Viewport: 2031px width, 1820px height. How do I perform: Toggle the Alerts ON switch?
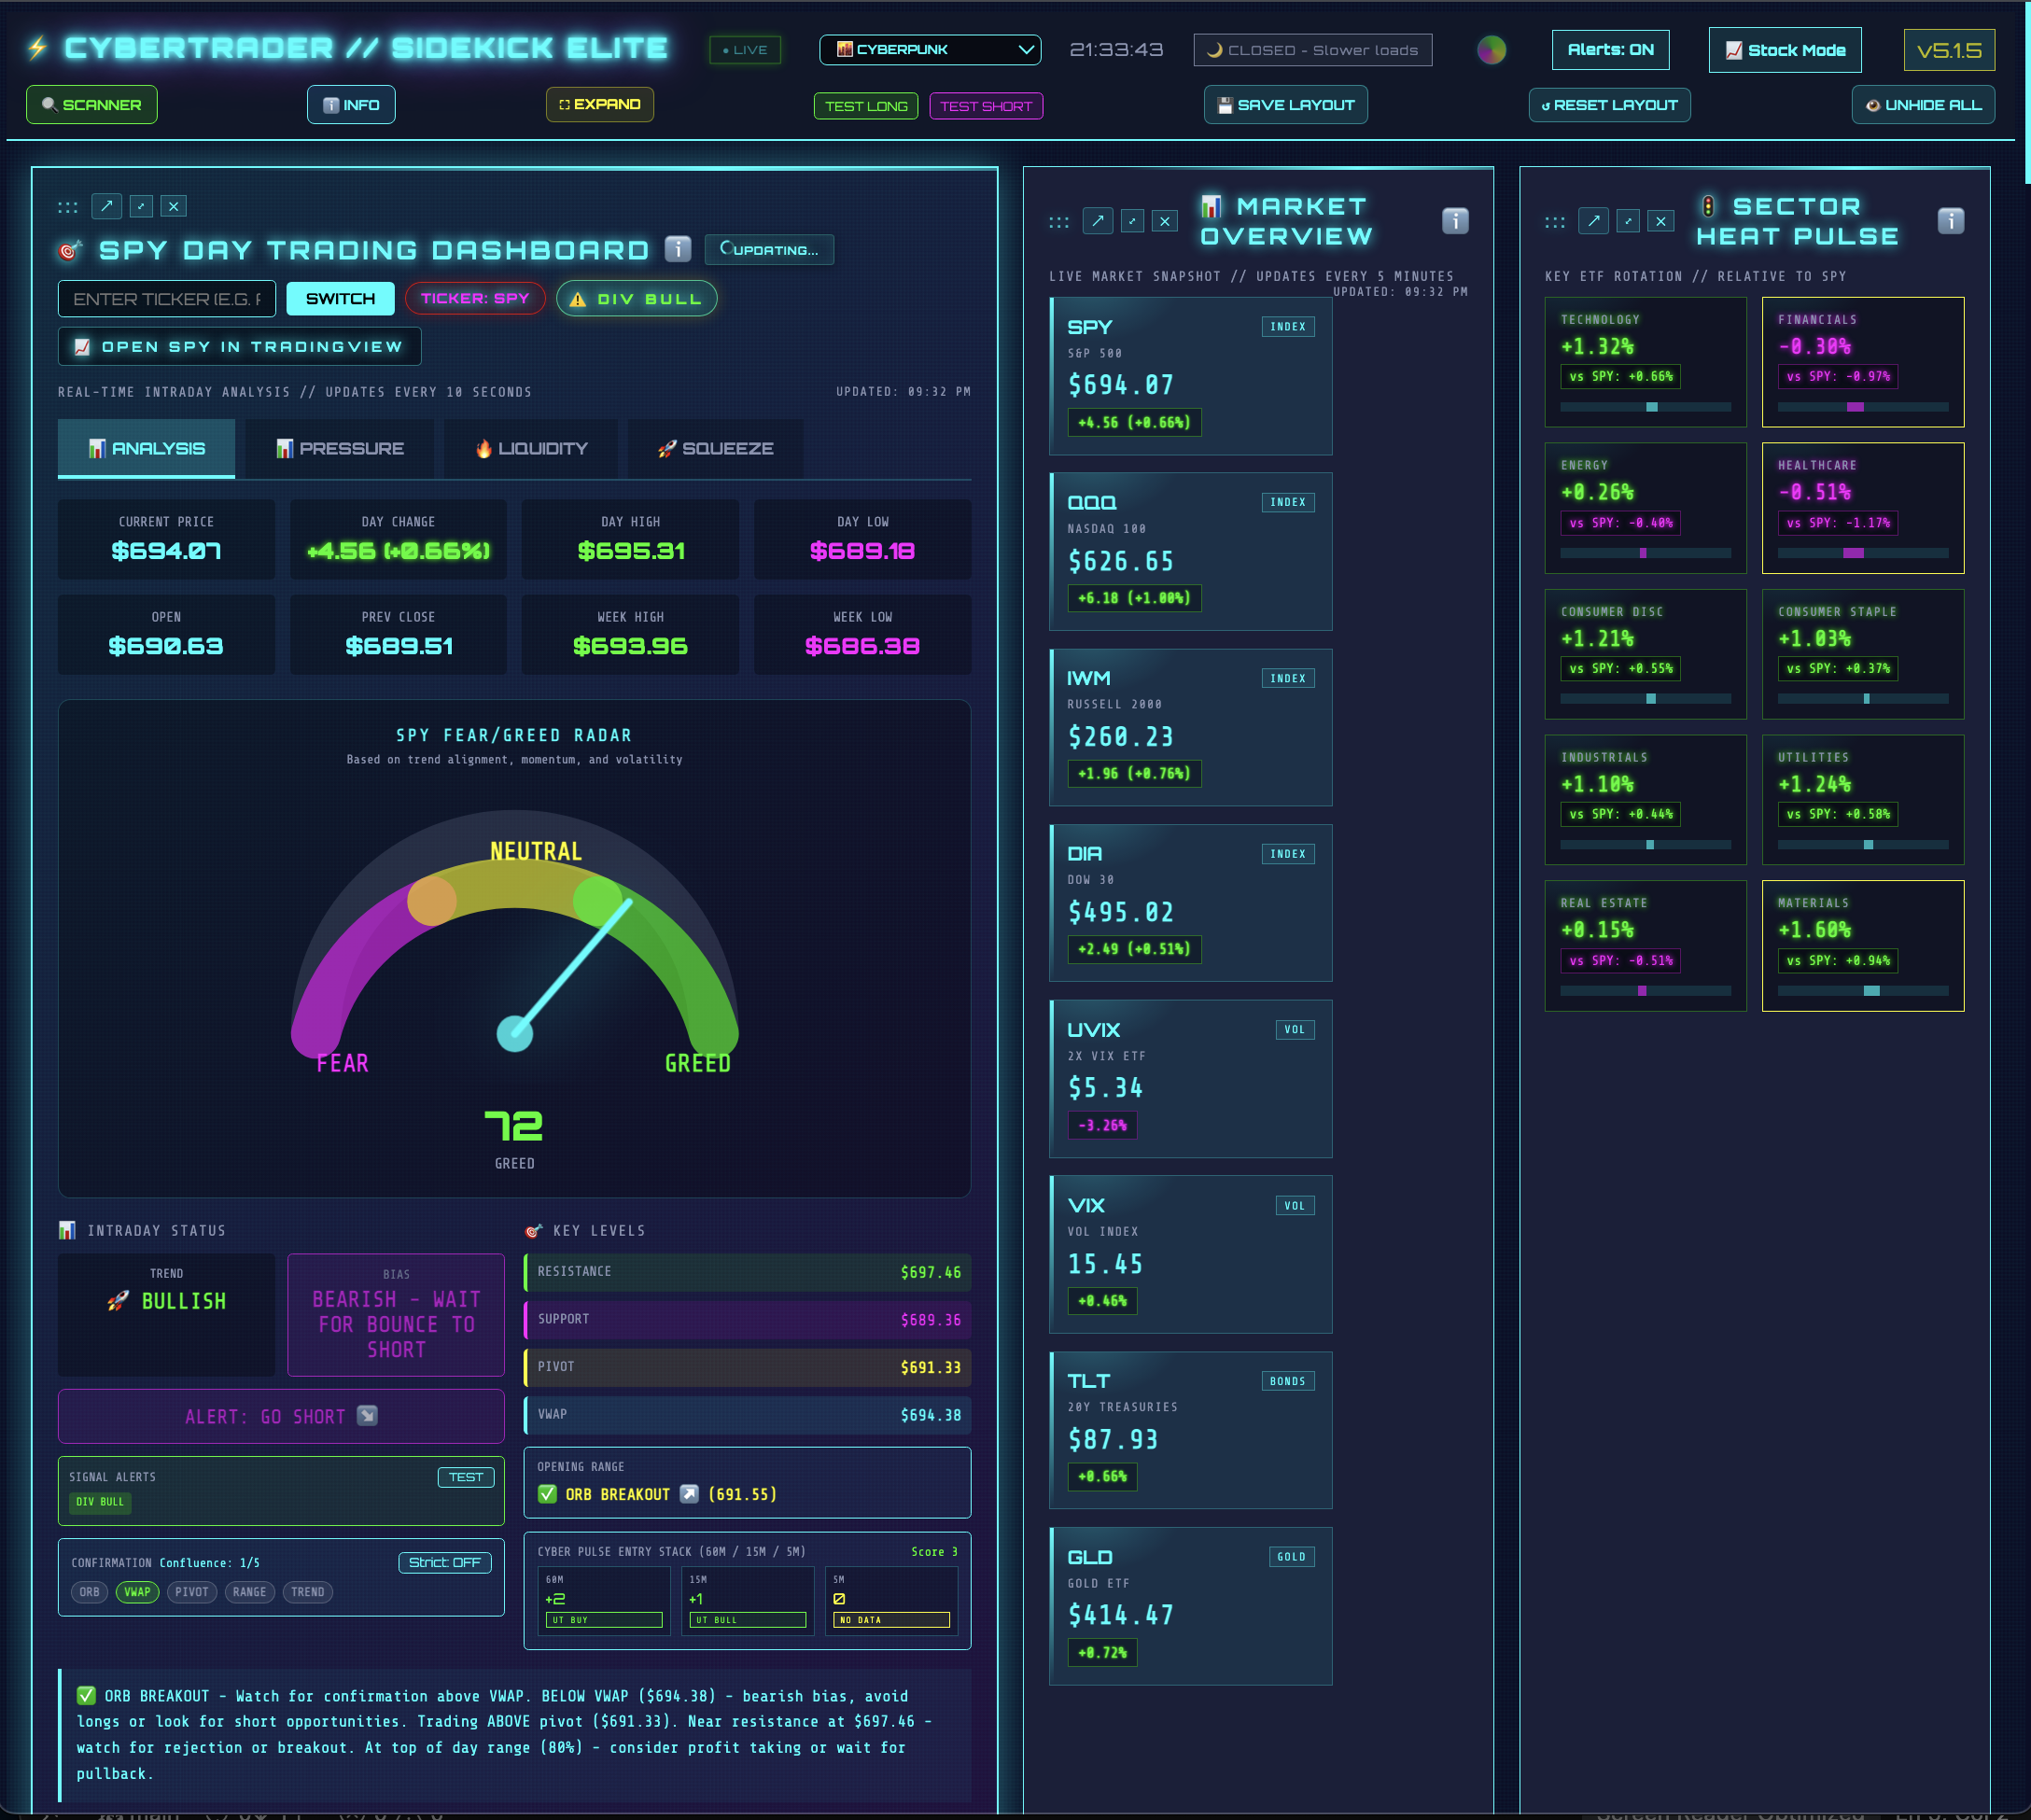(1610, 49)
